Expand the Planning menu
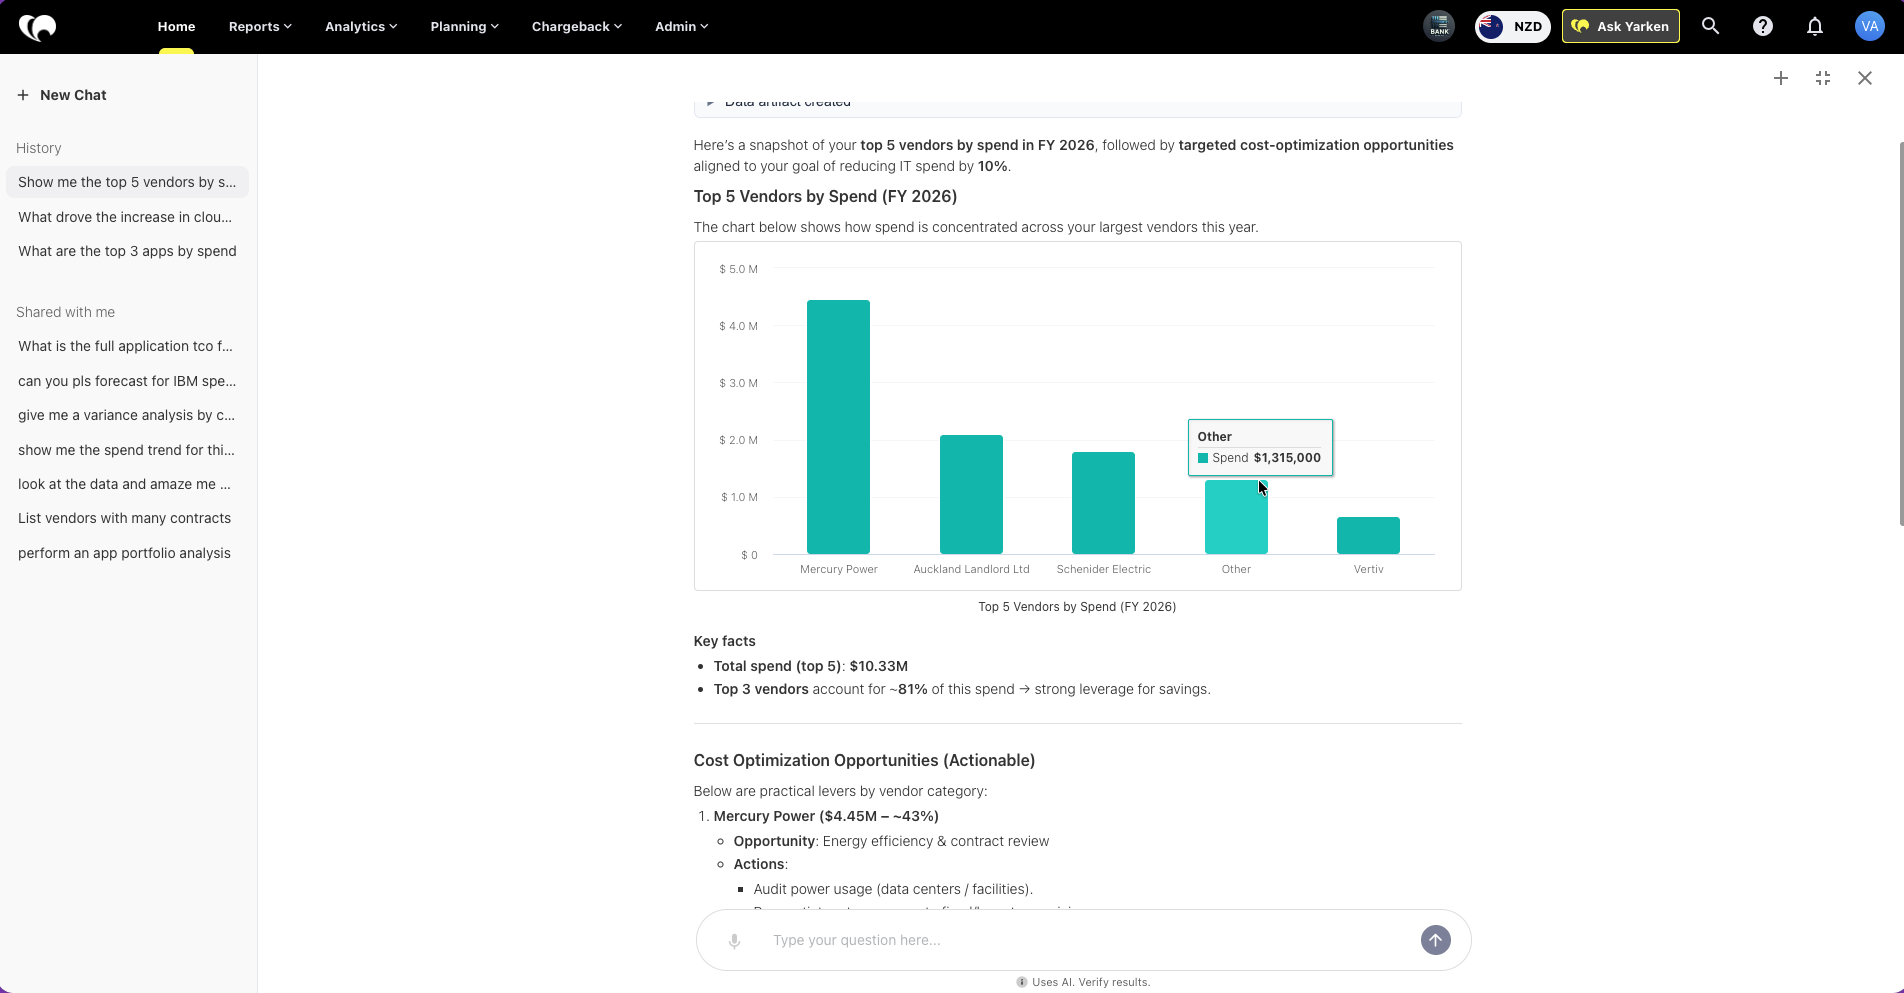 point(464,27)
